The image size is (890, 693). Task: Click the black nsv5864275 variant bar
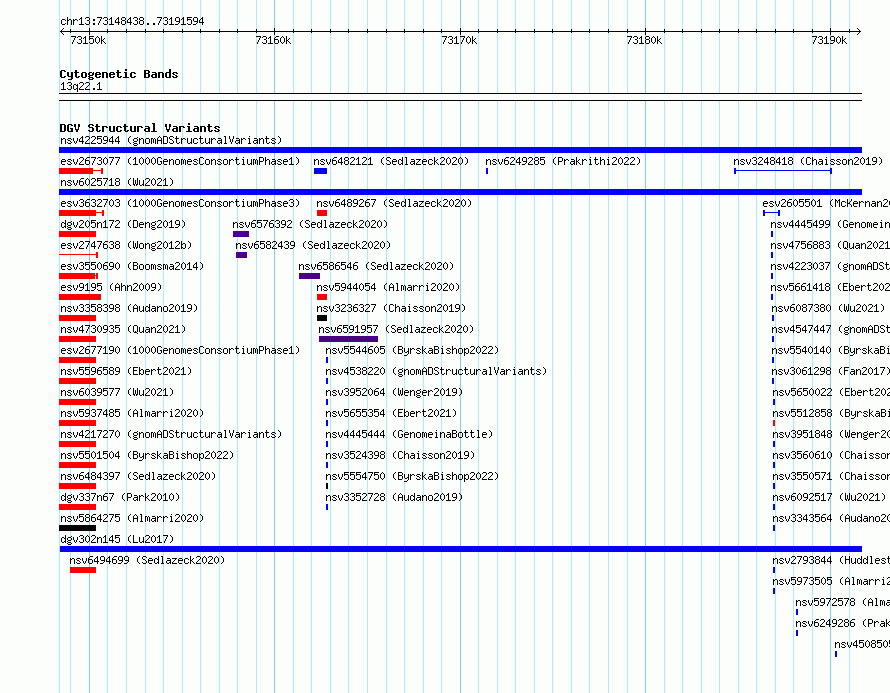(x=78, y=528)
